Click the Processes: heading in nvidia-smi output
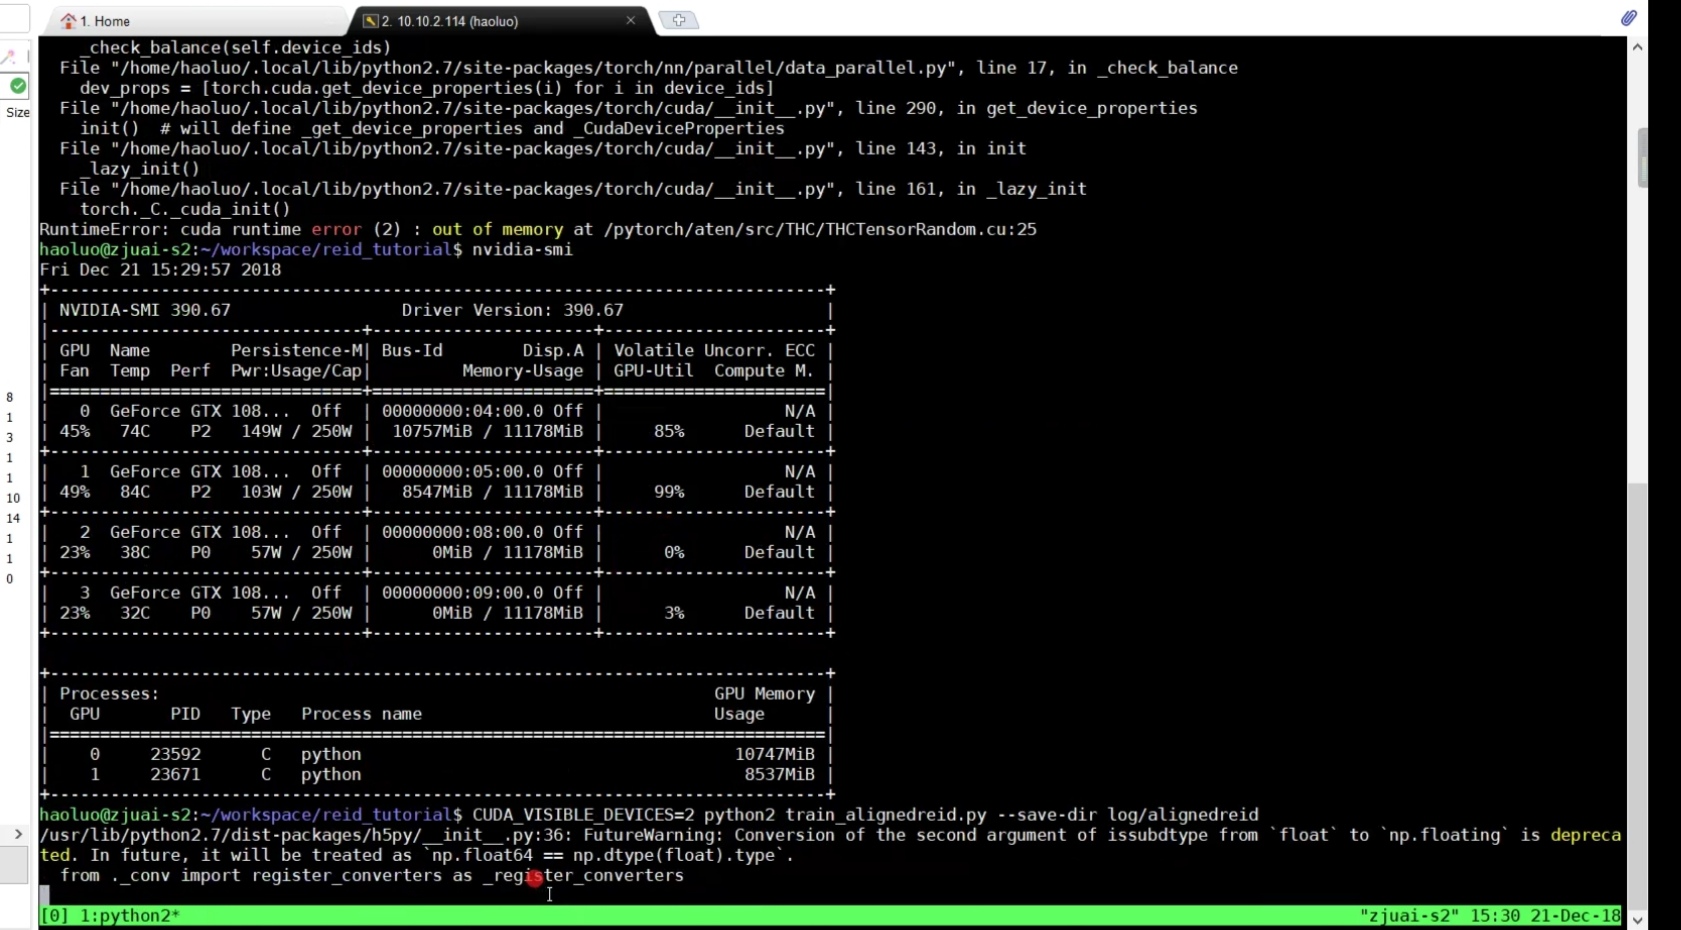 [x=109, y=694]
